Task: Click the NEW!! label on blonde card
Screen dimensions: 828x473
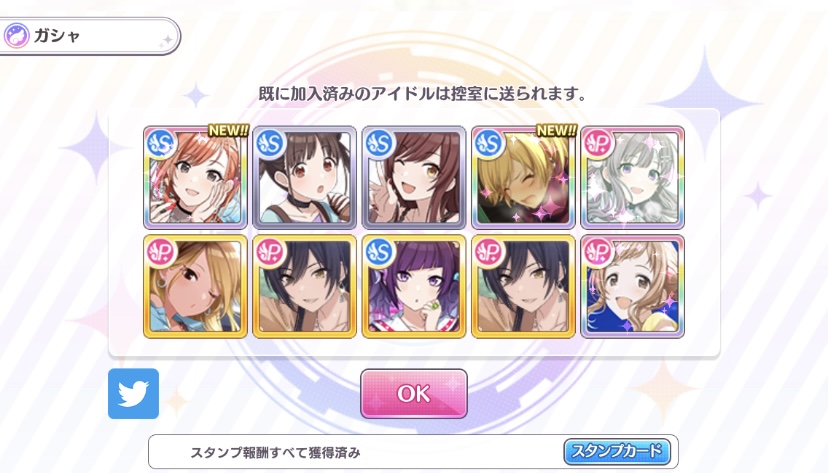Action: coord(556,130)
